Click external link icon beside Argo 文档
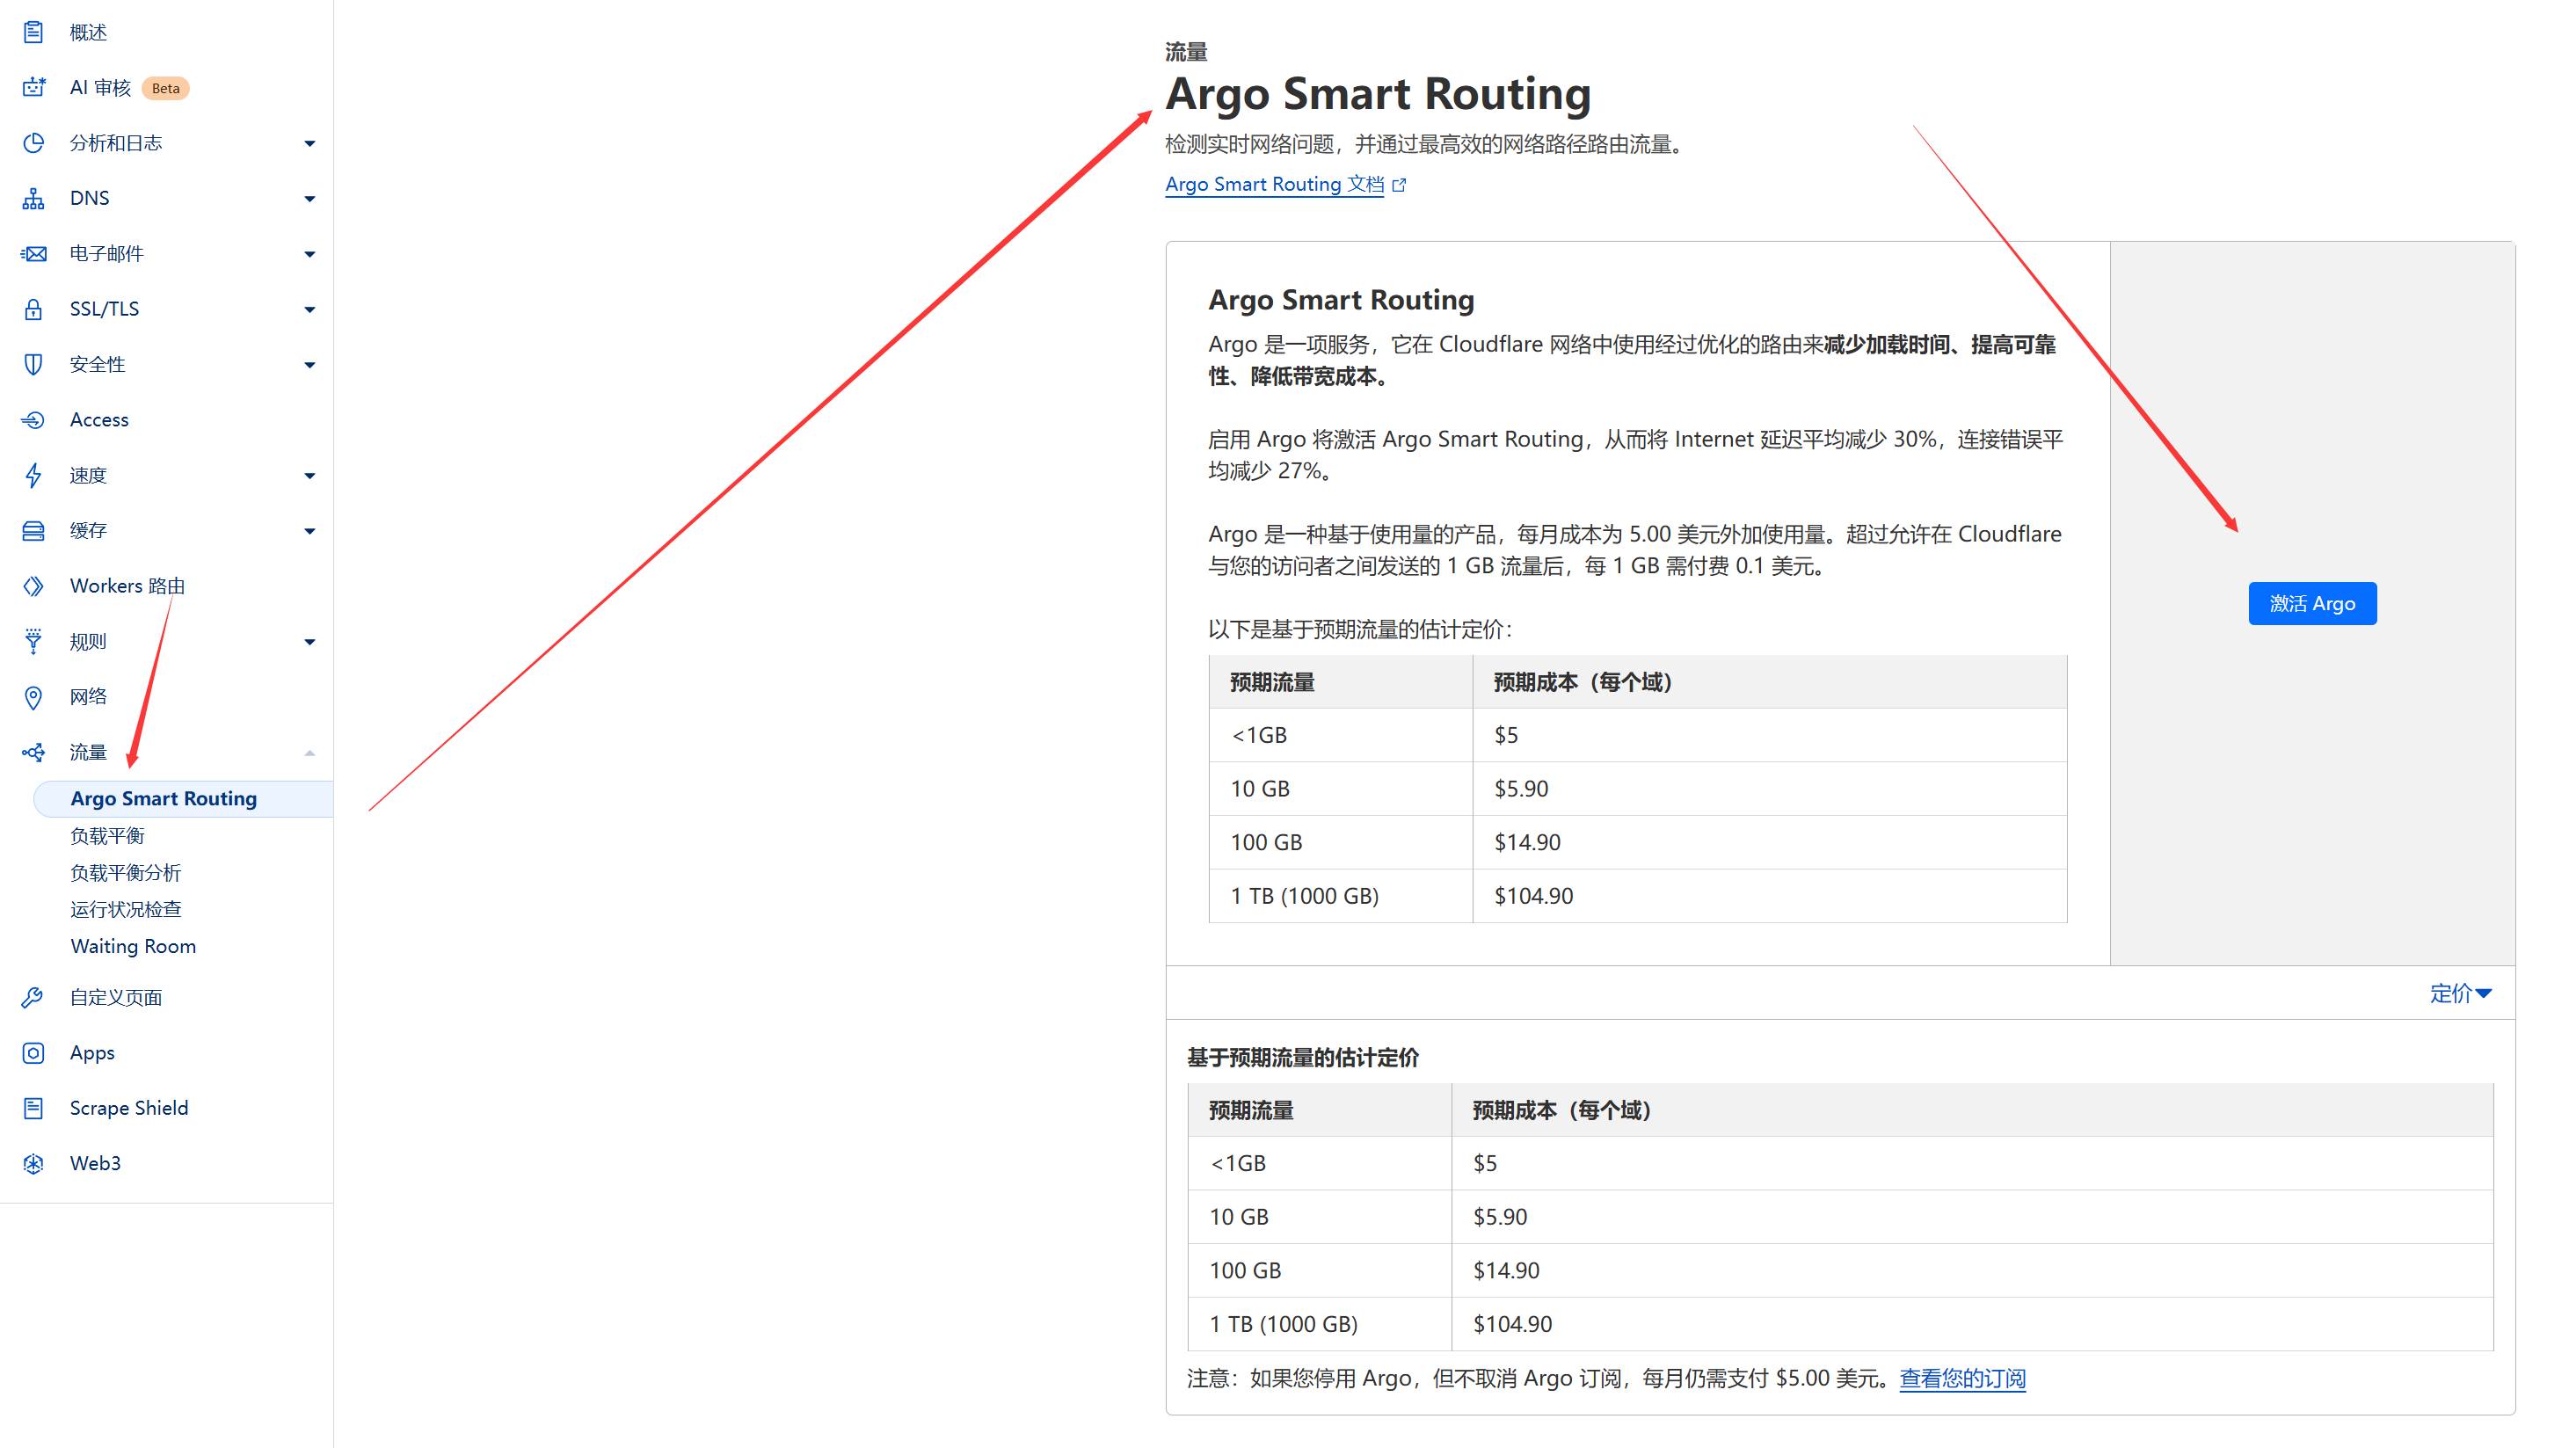 pyautogui.click(x=1399, y=185)
